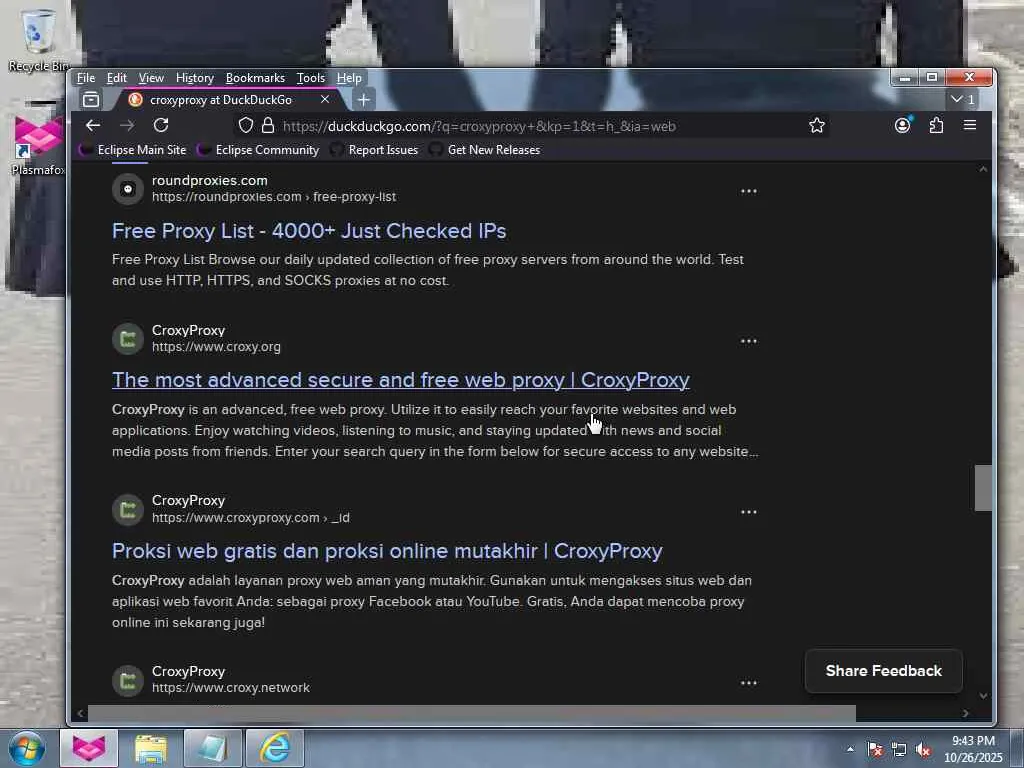
Task: Open the hamburger application menu
Action: 970,125
